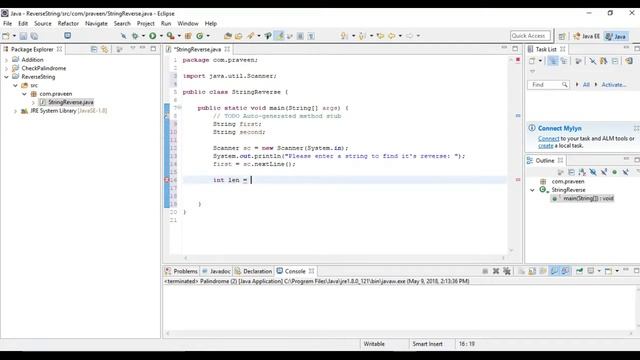Run the program with green Run button
The height and width of the screenshot is (360, 640).
tap(153, 36)
